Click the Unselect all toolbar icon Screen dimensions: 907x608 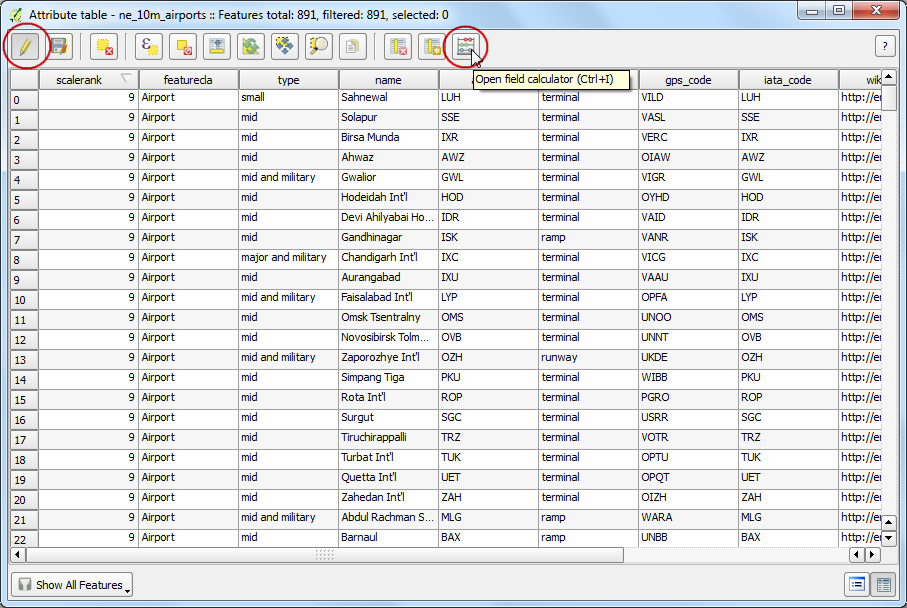[x=183, y=46]
